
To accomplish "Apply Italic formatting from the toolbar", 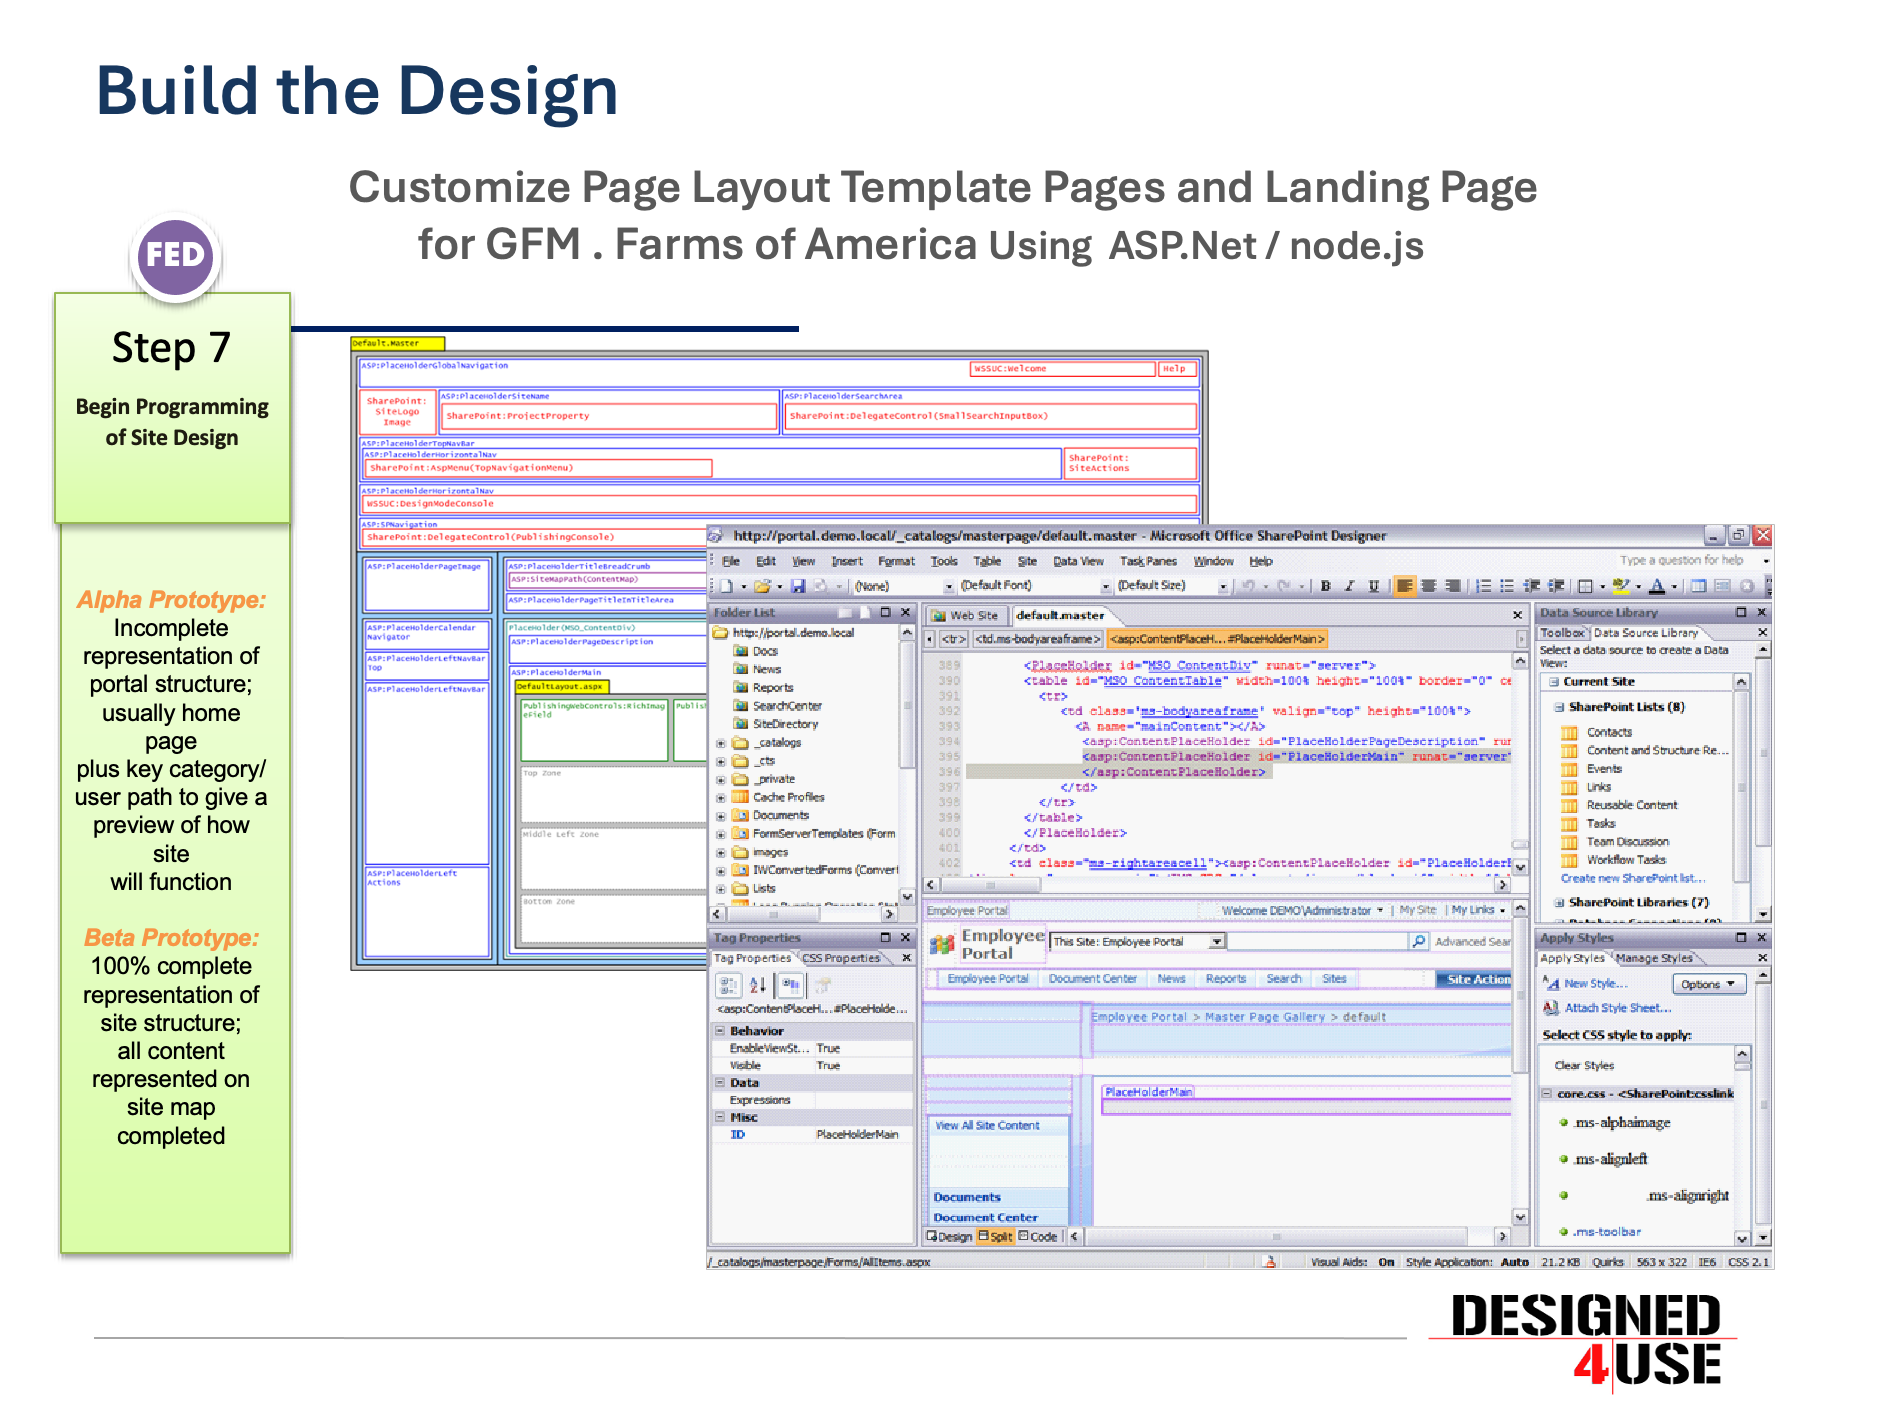I will coord(1350,586).
